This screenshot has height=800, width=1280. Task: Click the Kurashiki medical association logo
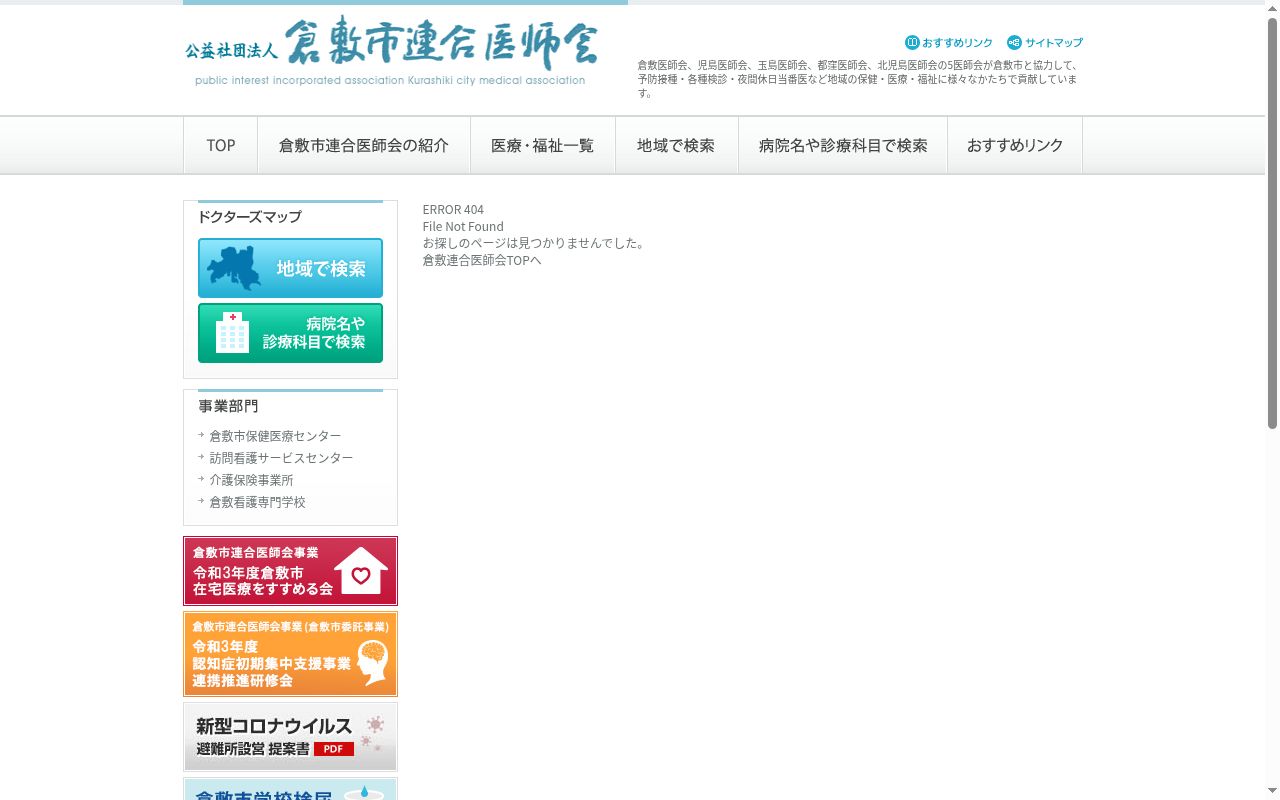point(391,52)
